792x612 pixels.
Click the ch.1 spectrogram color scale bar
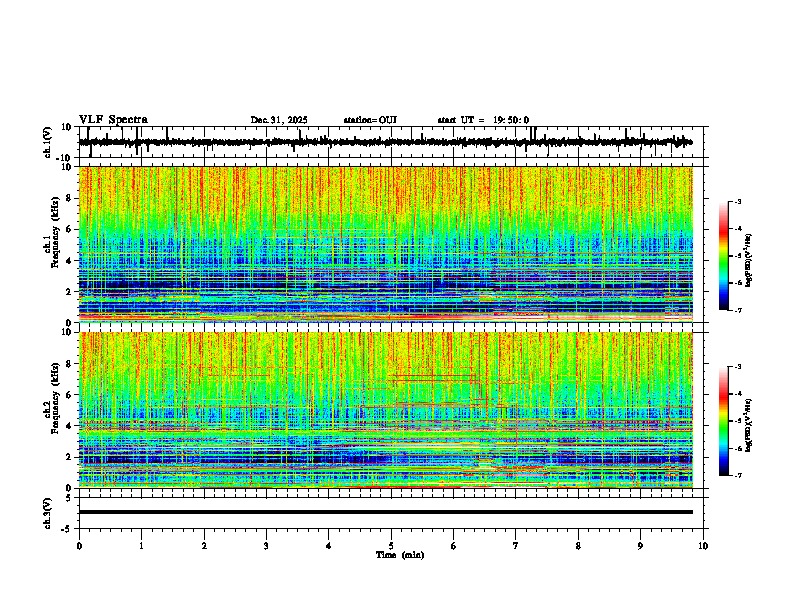pyautogui.click(x=724, y=256)
